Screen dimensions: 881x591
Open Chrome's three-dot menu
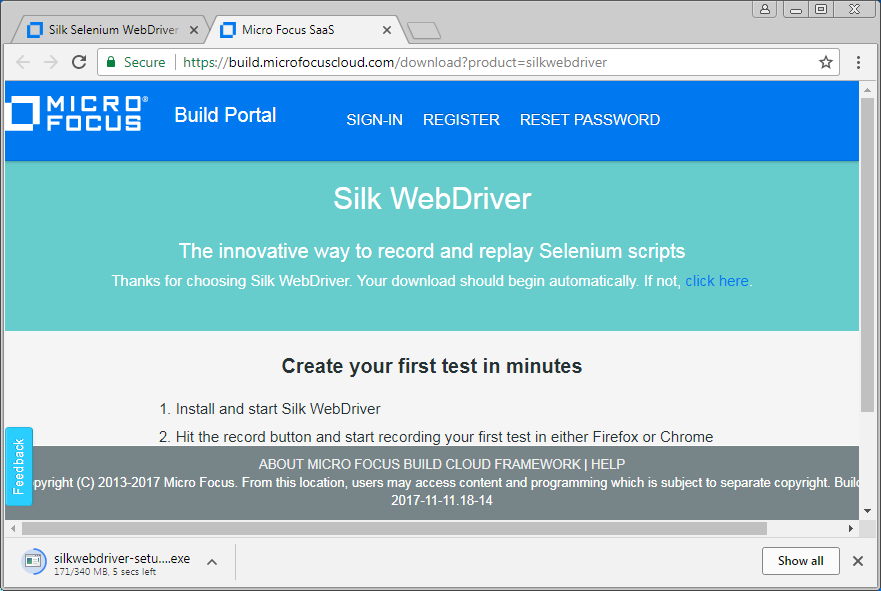tap(858, 62)
